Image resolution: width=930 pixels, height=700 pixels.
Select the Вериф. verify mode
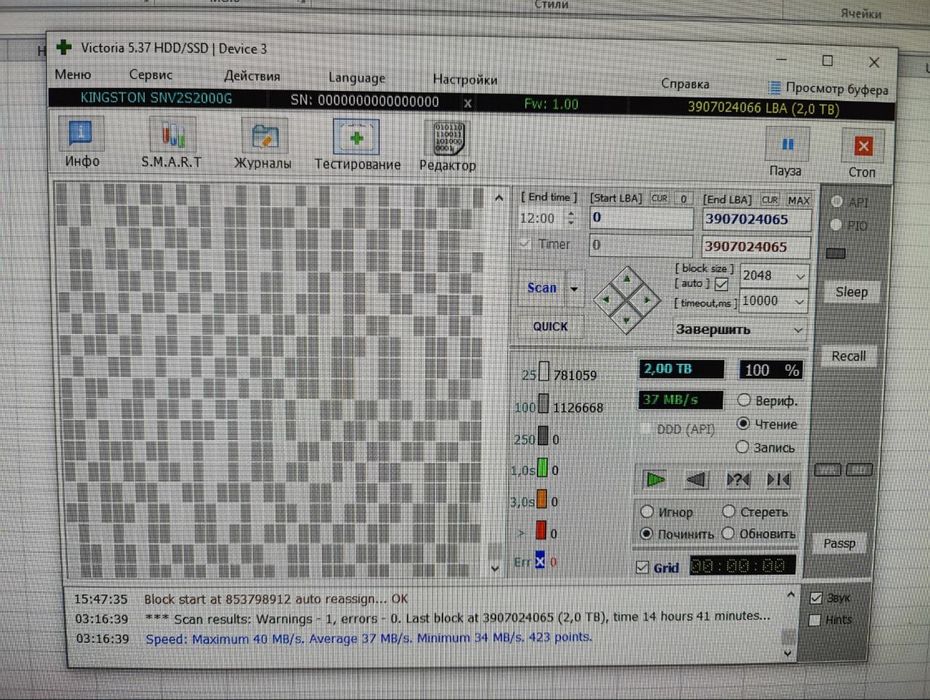click(744, 400)
